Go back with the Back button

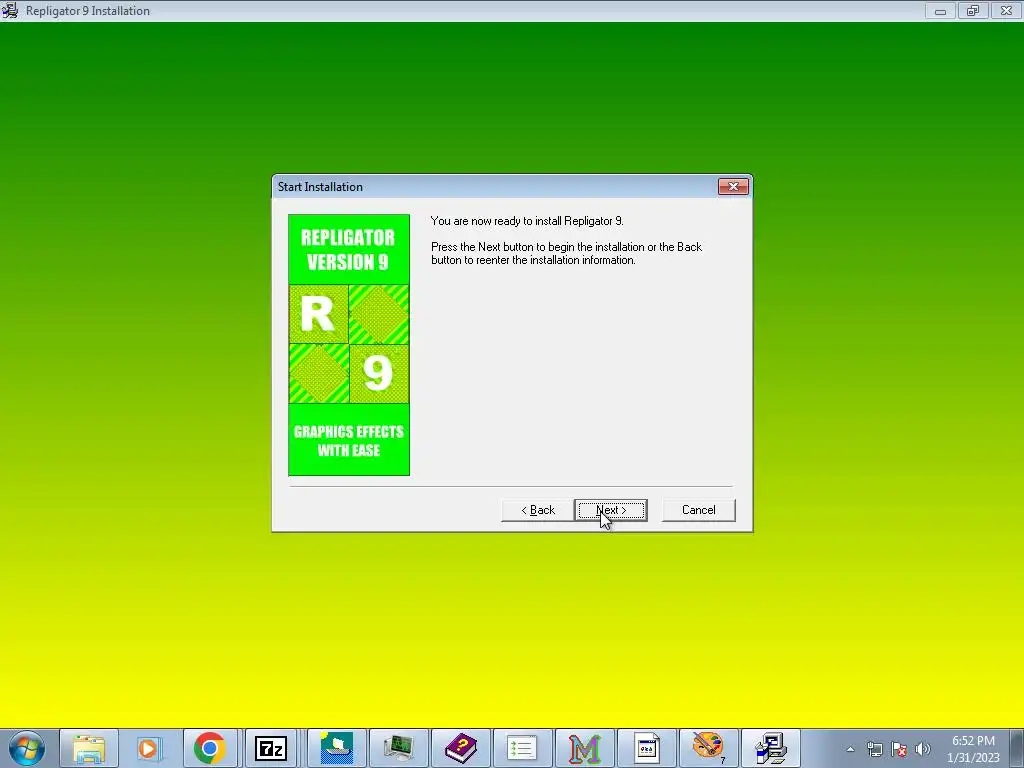point(537,510)
